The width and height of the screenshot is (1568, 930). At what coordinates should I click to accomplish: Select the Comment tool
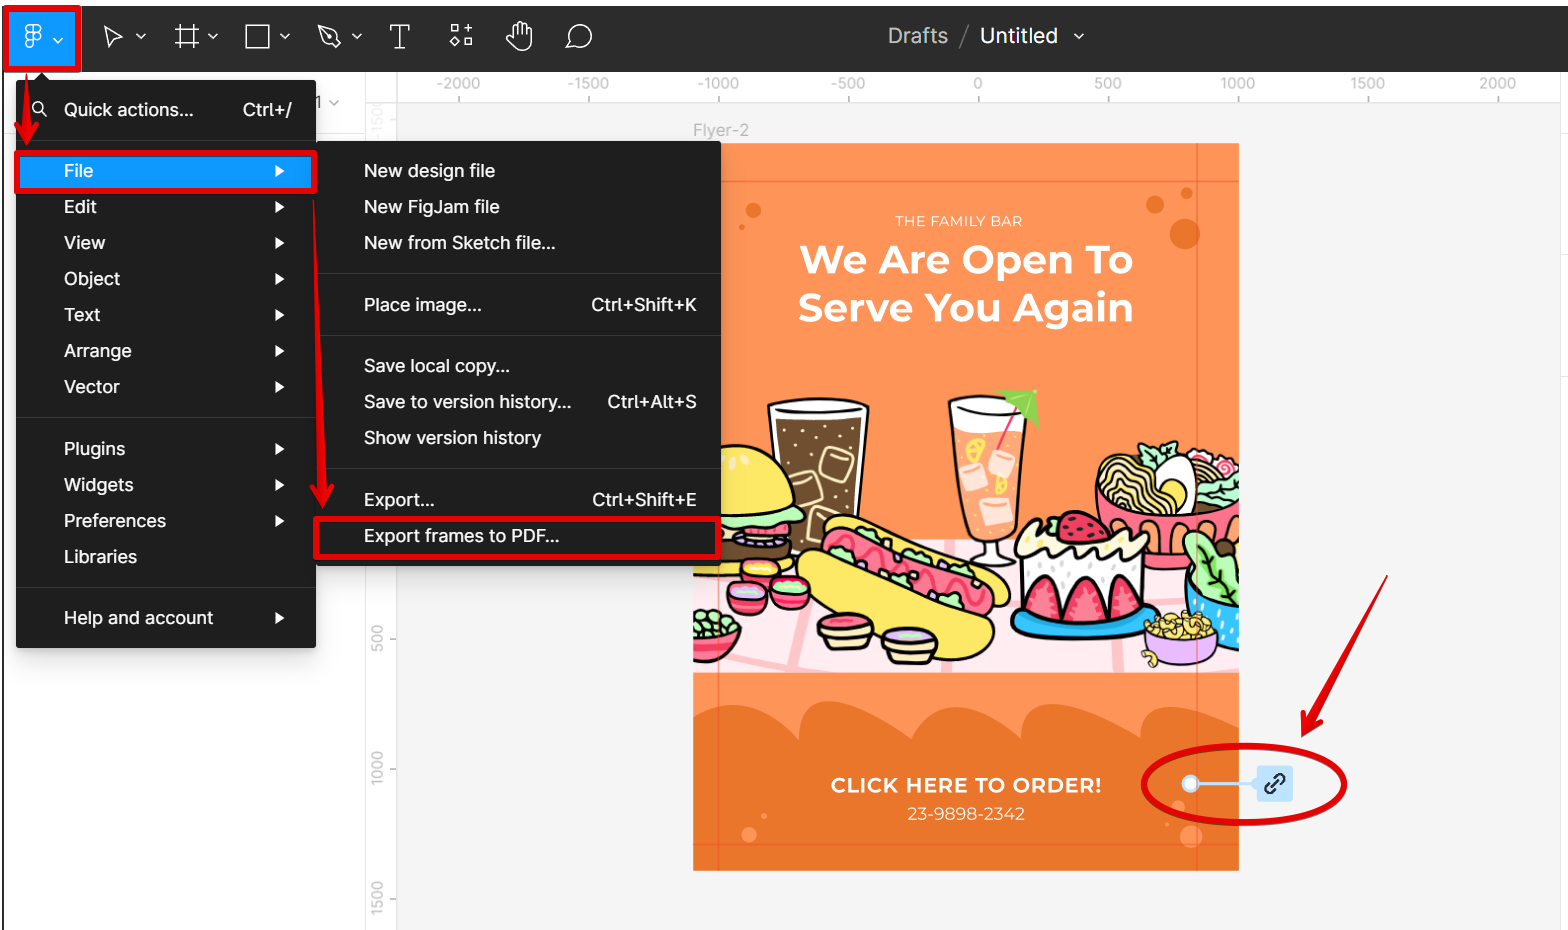pyautogui.click(x=578, y=37)
